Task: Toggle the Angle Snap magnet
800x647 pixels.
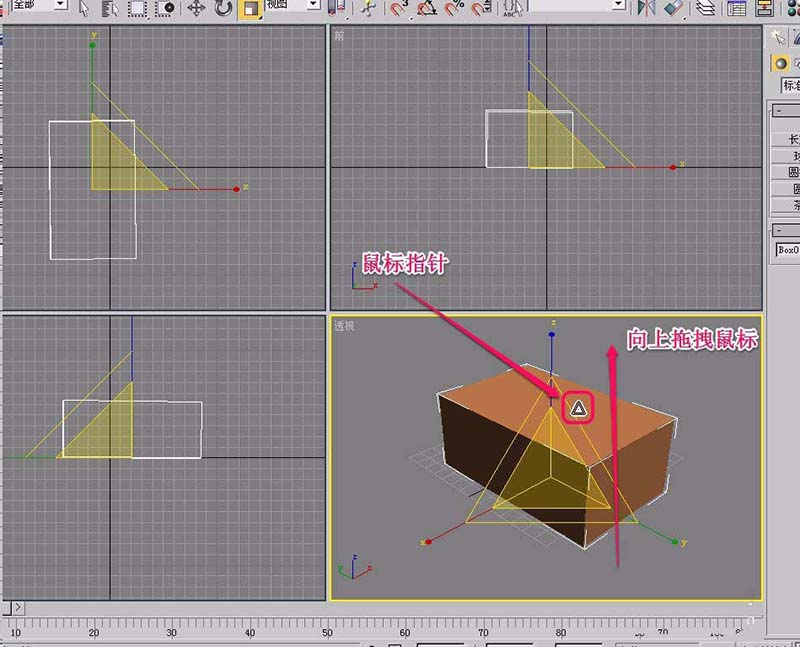Action: [x=427, y=8]
